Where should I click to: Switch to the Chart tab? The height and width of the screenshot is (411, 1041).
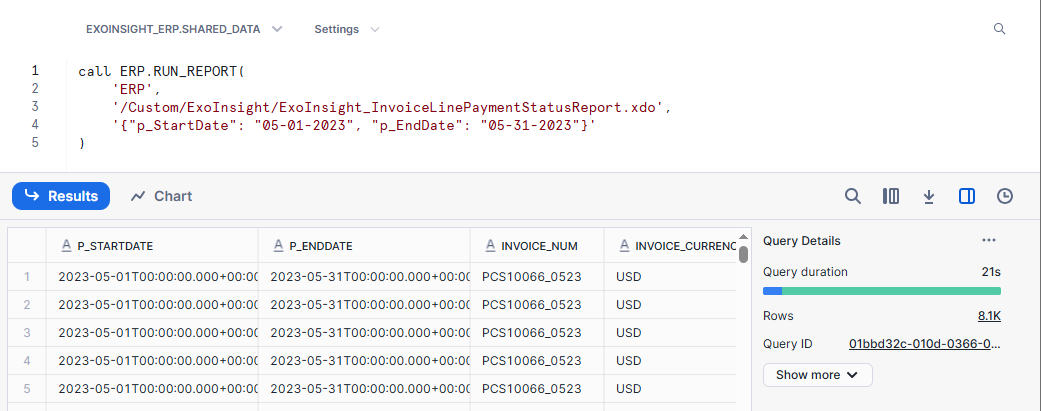[x=161, y=196]
